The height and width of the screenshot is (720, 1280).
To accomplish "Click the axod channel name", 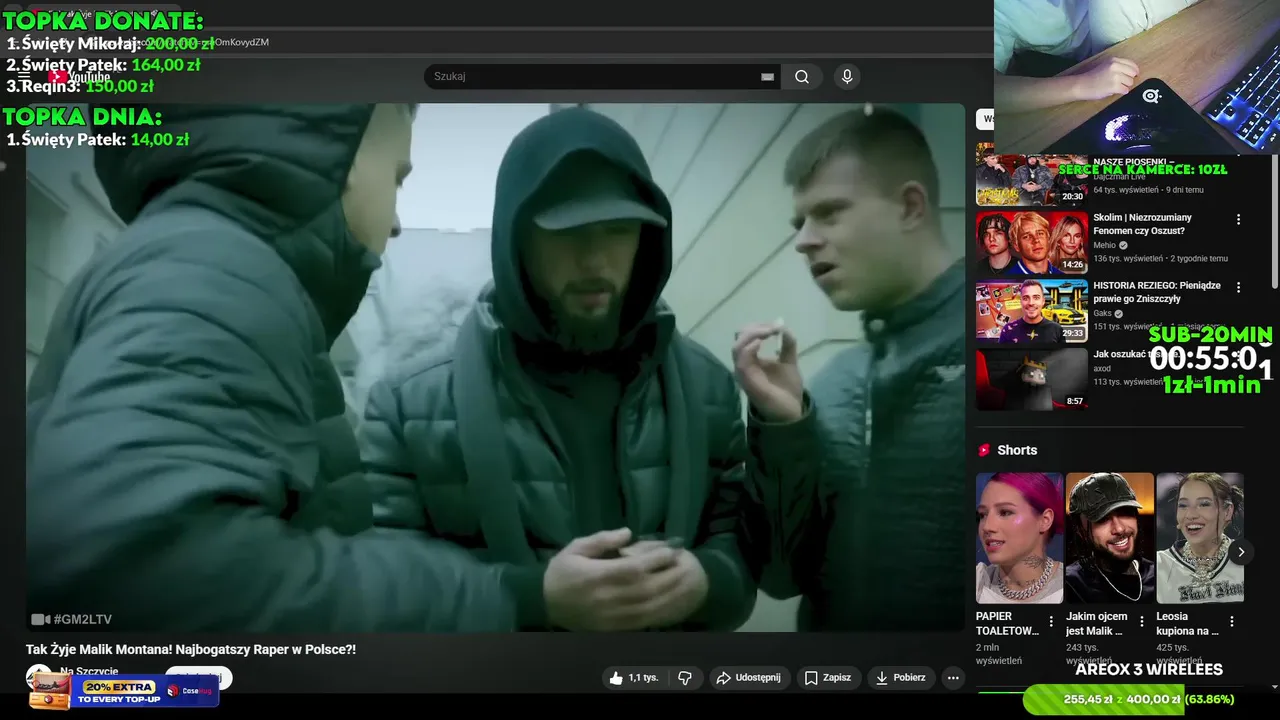I will pos(1102,368).
